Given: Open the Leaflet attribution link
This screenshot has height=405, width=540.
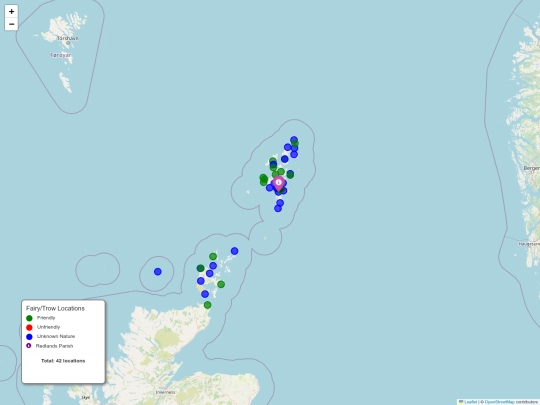Looking at the screenshot, I should pyautogui.click(x=470, y=402).
